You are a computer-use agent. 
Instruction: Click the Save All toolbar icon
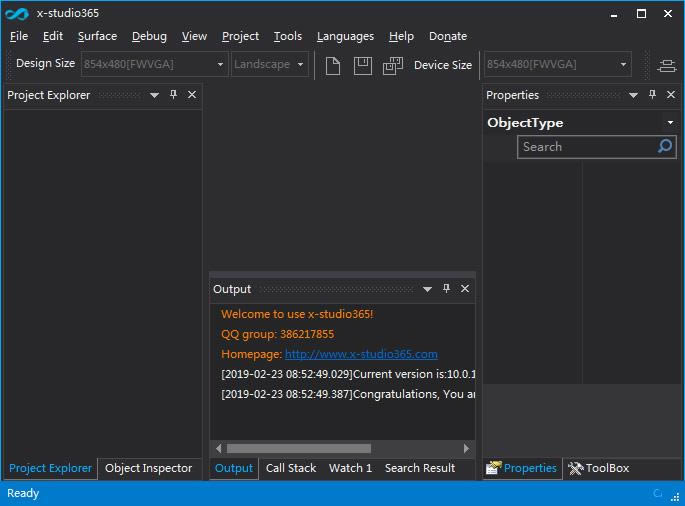(393, 66)
